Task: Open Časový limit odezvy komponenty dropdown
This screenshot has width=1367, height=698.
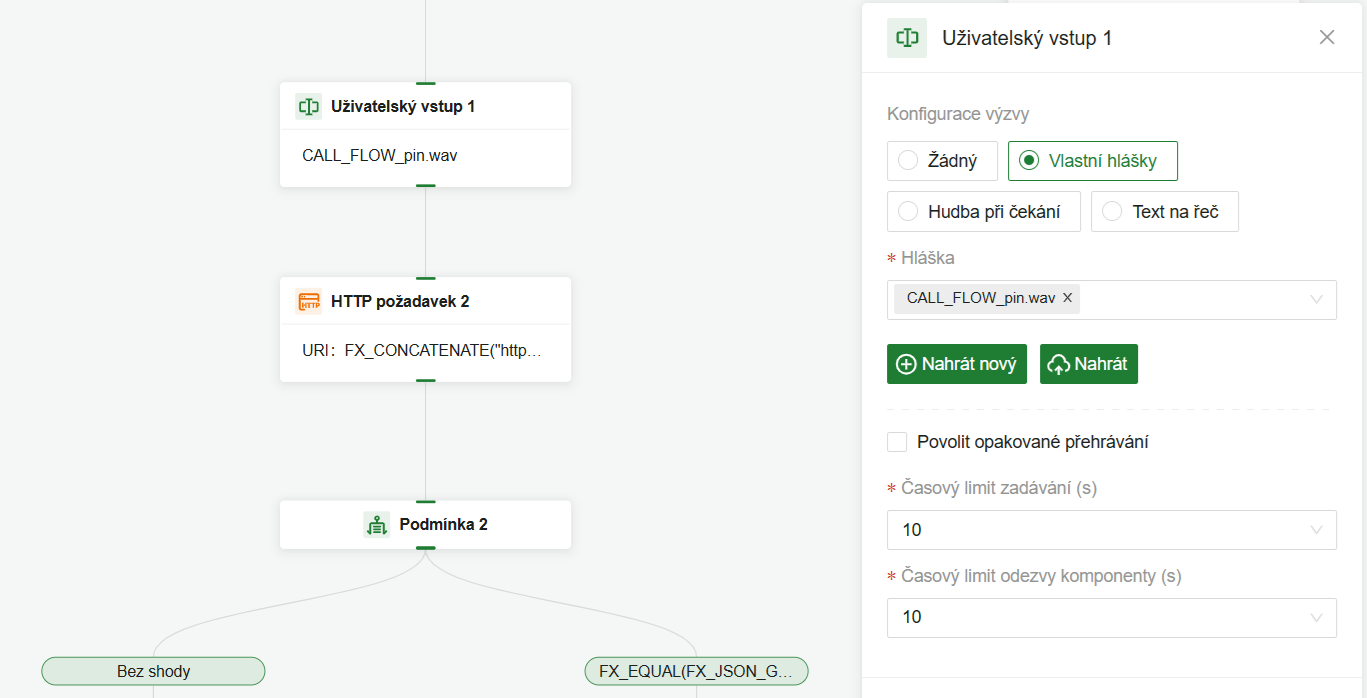Action: 1316,617
